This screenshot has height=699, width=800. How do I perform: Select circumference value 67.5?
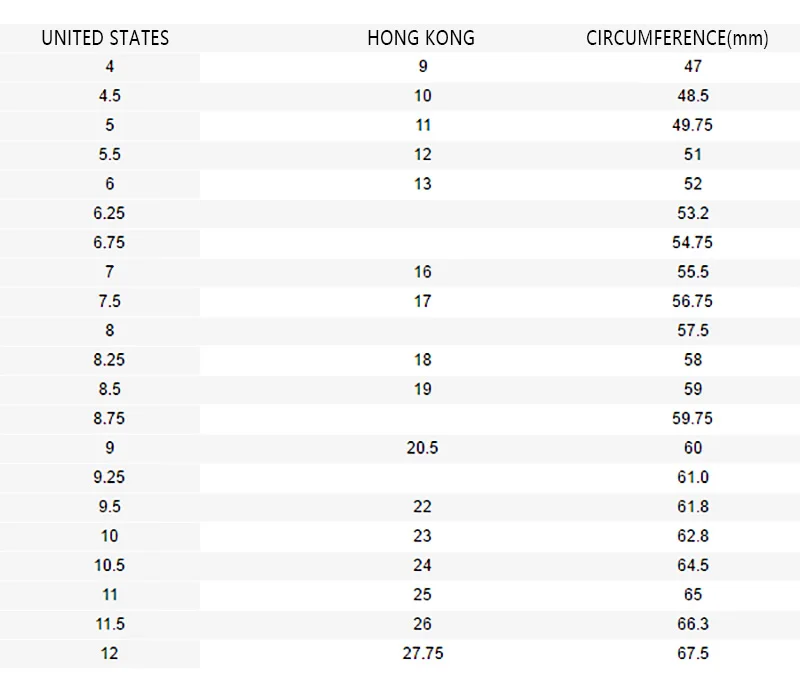point(692,653)
